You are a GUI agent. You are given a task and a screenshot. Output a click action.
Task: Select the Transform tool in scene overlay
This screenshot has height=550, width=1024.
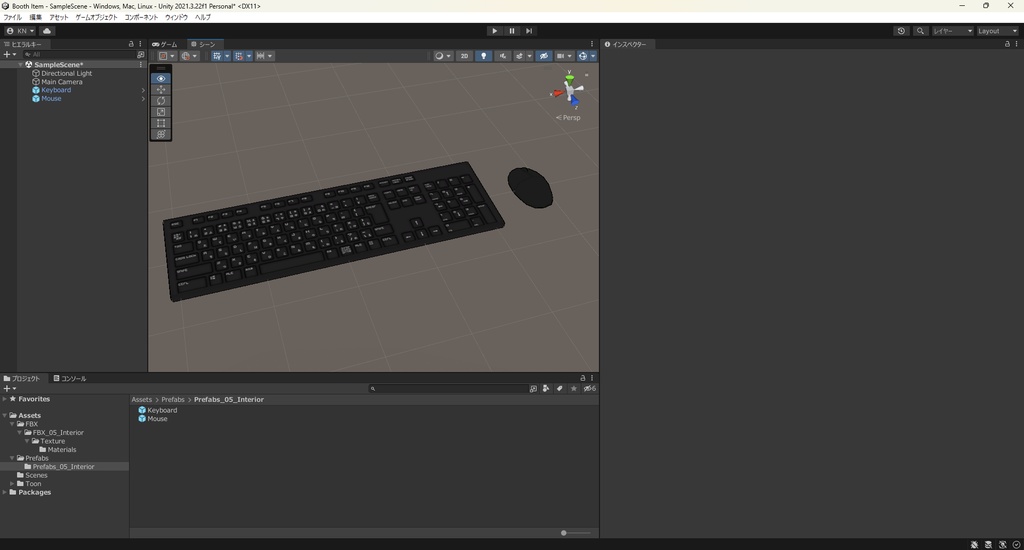coord(161,134)
